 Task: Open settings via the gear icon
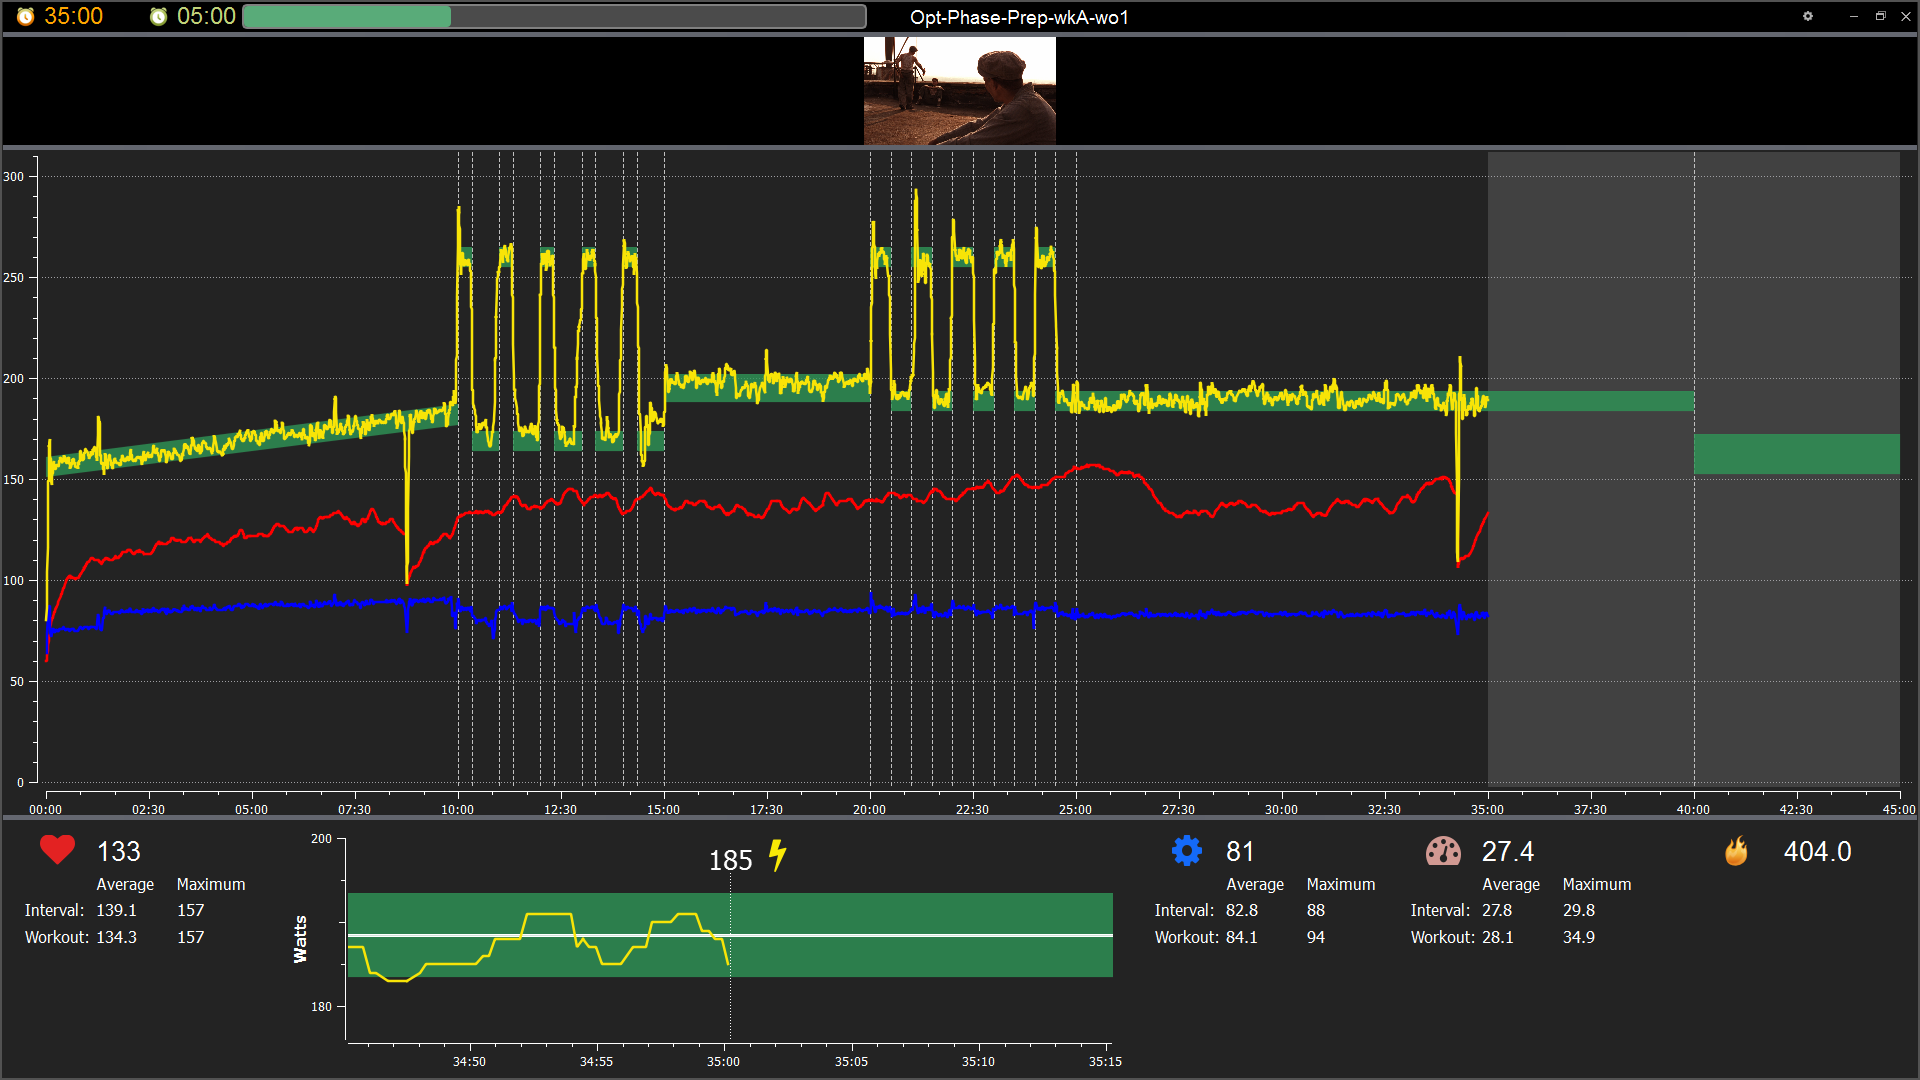1808,16
